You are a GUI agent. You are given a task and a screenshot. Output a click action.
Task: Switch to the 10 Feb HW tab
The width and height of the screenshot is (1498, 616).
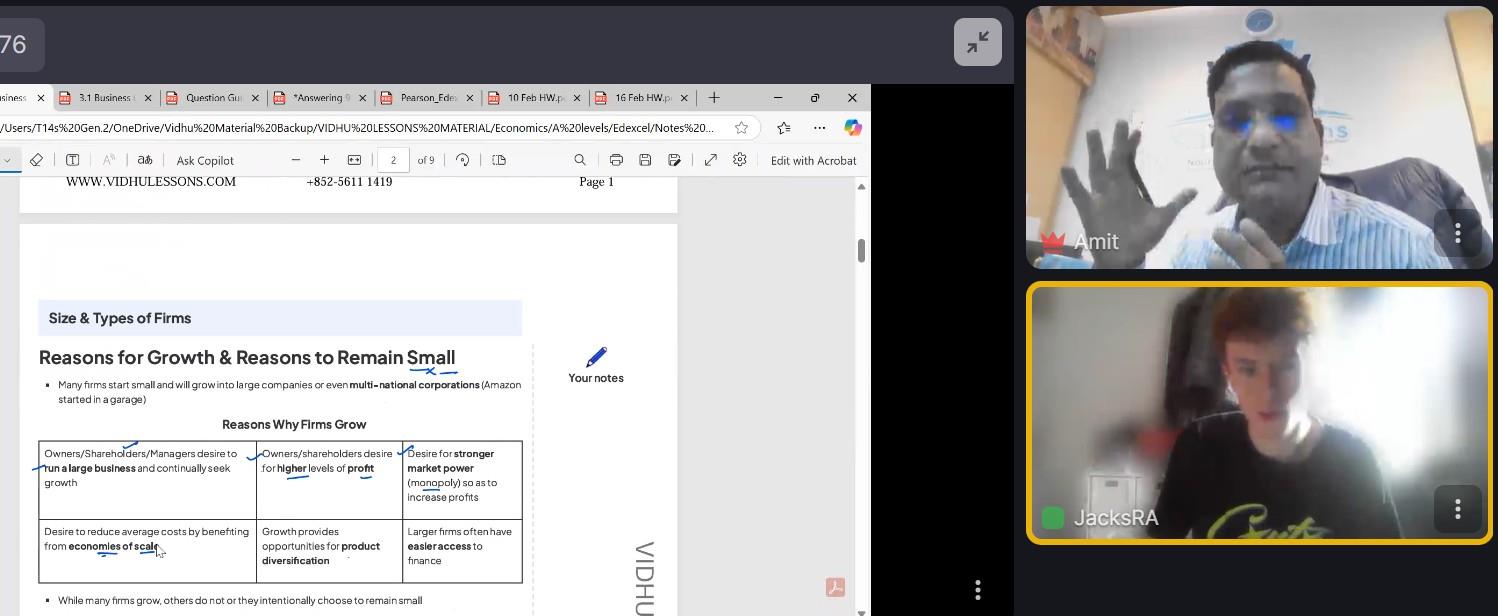point(534,98)
